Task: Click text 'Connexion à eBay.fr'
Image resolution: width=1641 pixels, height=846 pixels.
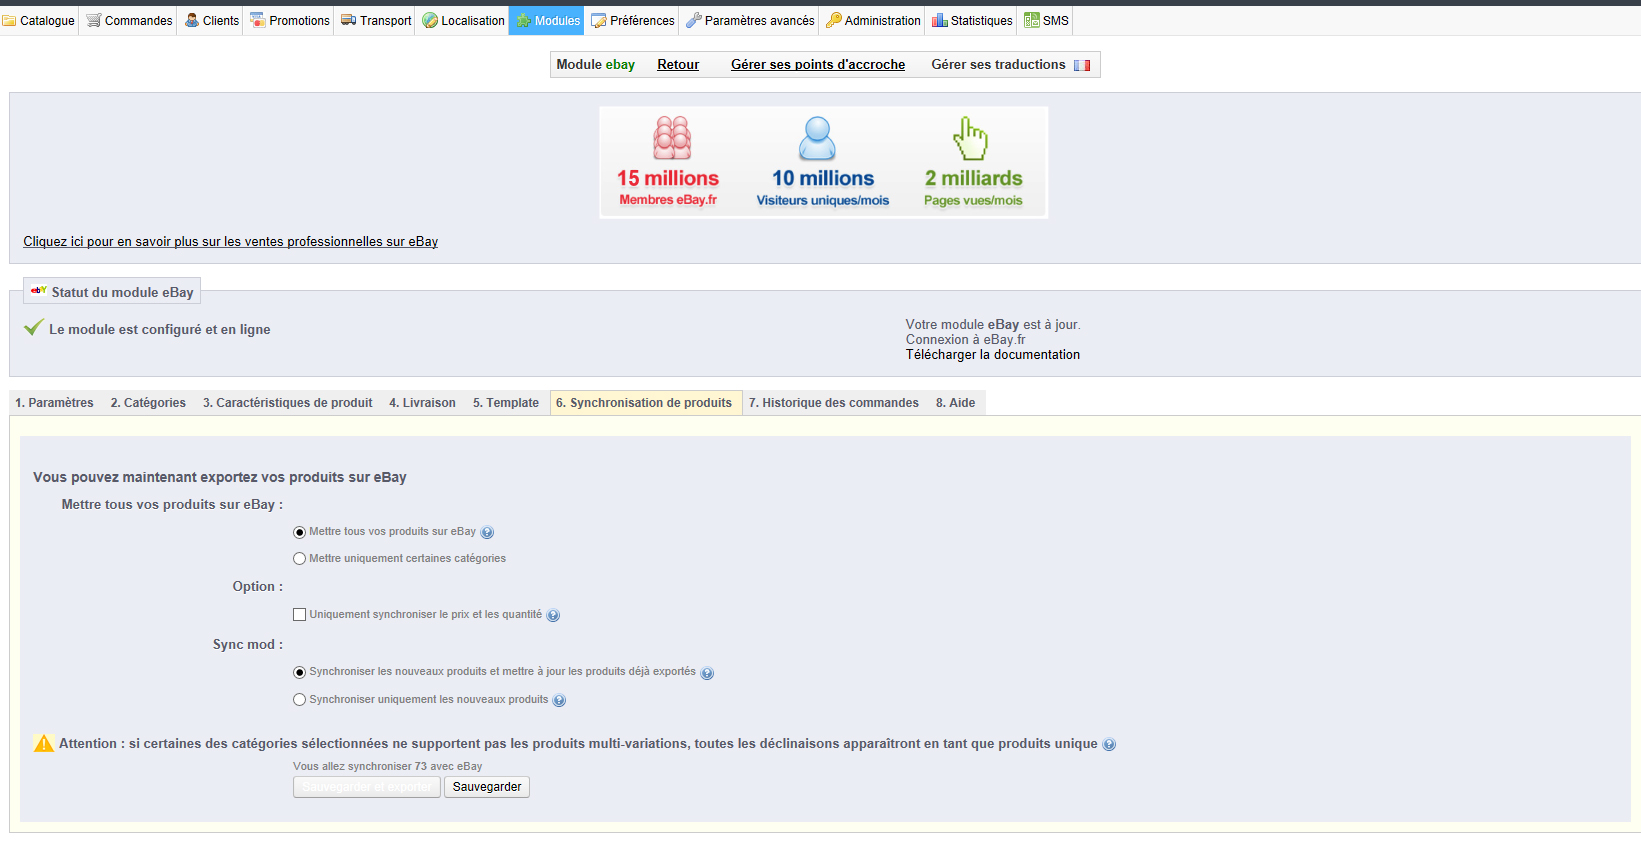Action: pyautogui.click(x=966, y=339)
